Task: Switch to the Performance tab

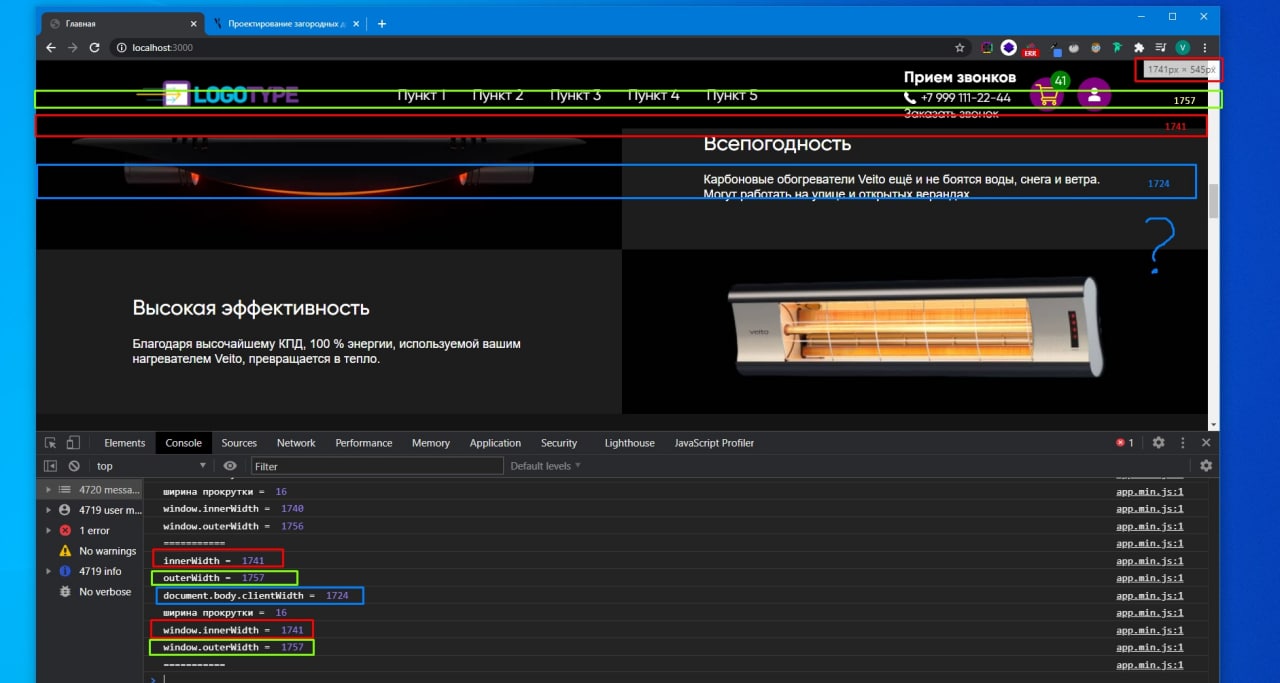Action: (x=364, y=443)
